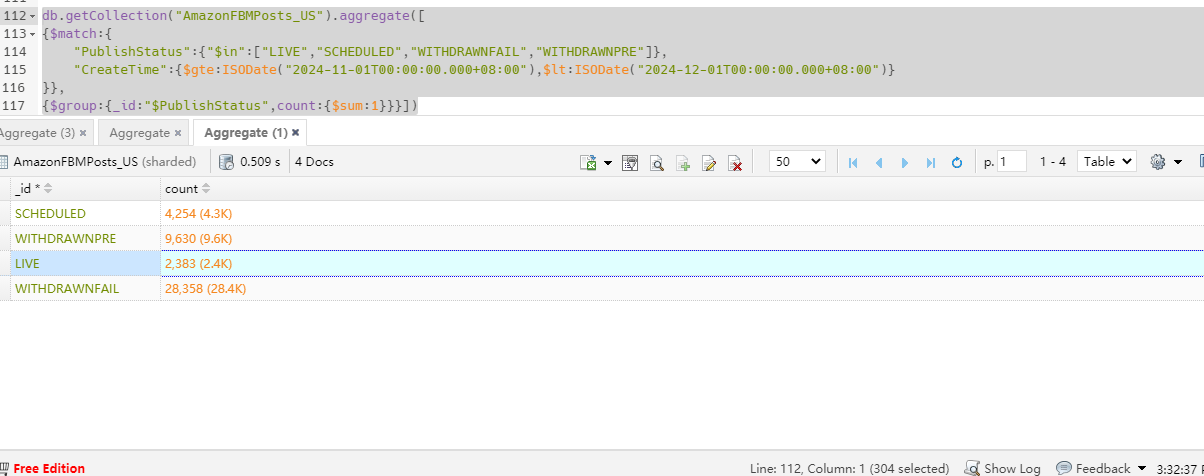Click the page number input field
The image size is (1204, 476).
1012,161
